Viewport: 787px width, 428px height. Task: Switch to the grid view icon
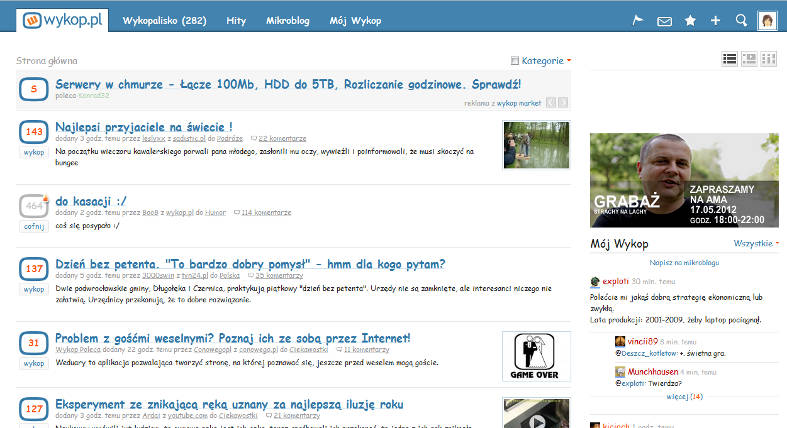(x=768, y=59)
